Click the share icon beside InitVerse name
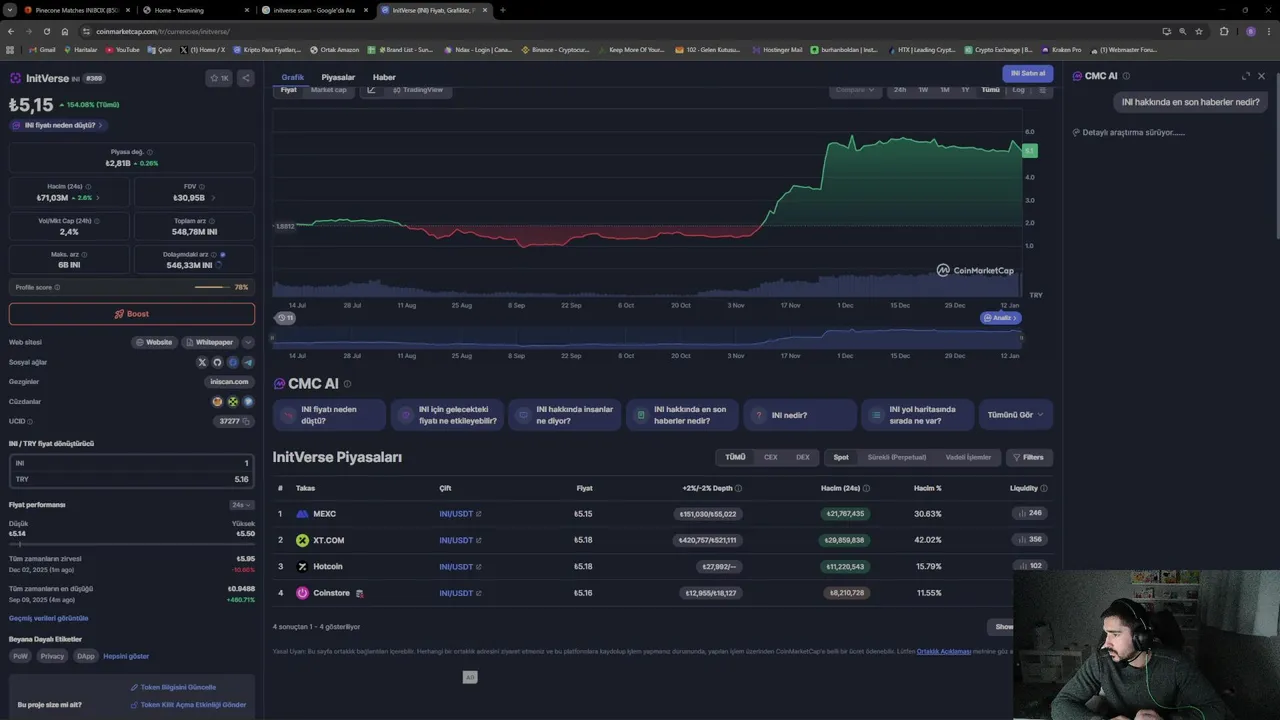Screen dimensions: 1280x720 246,78
